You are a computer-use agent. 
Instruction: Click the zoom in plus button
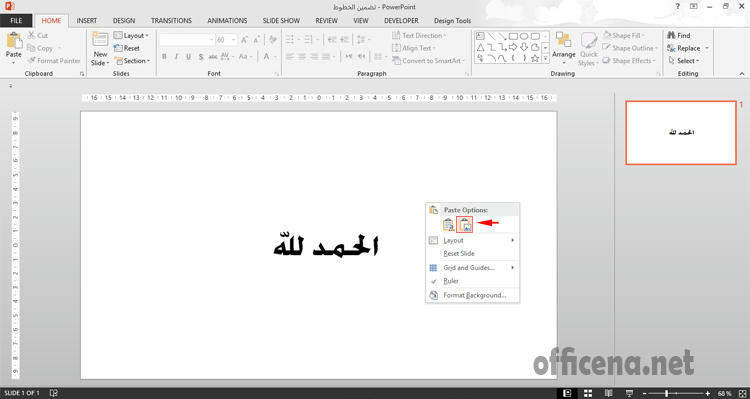tap(707, 393)
